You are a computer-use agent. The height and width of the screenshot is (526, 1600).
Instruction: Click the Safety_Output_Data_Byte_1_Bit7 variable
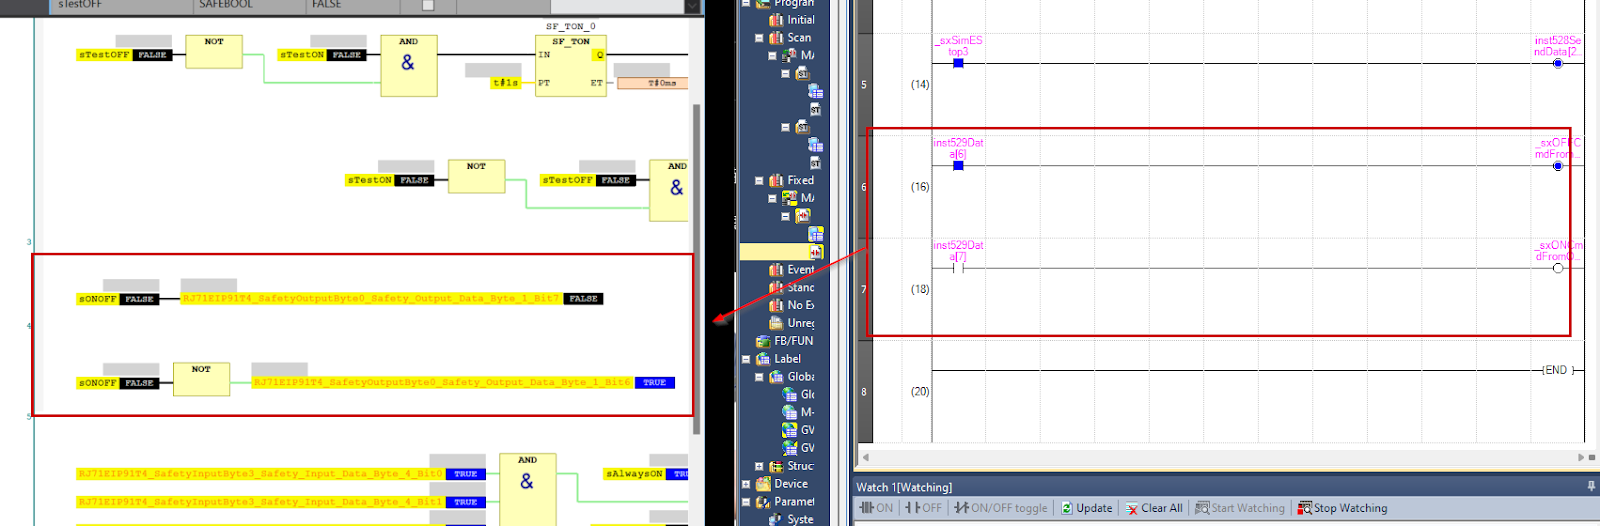point(371,299)
